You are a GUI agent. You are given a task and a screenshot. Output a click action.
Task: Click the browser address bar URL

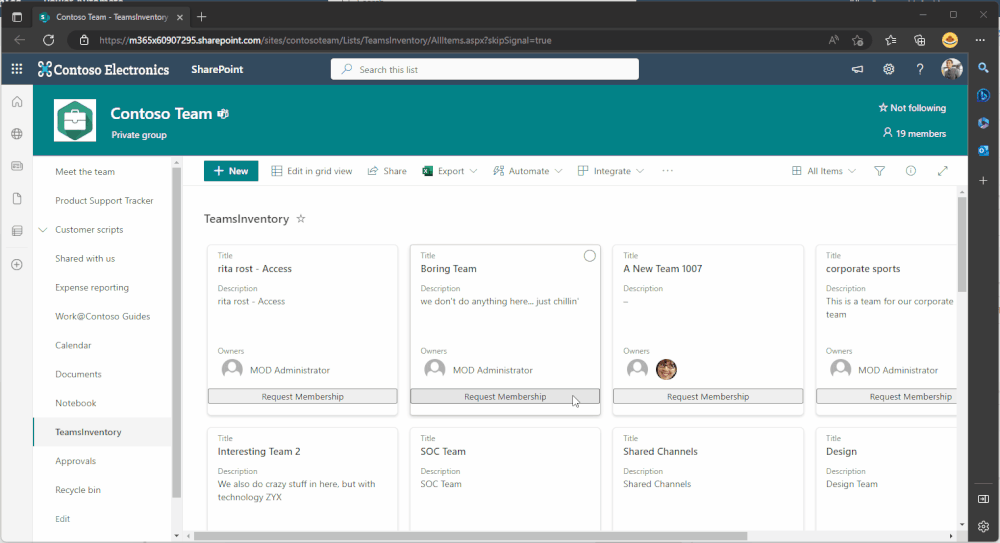(x=325, y=40)
